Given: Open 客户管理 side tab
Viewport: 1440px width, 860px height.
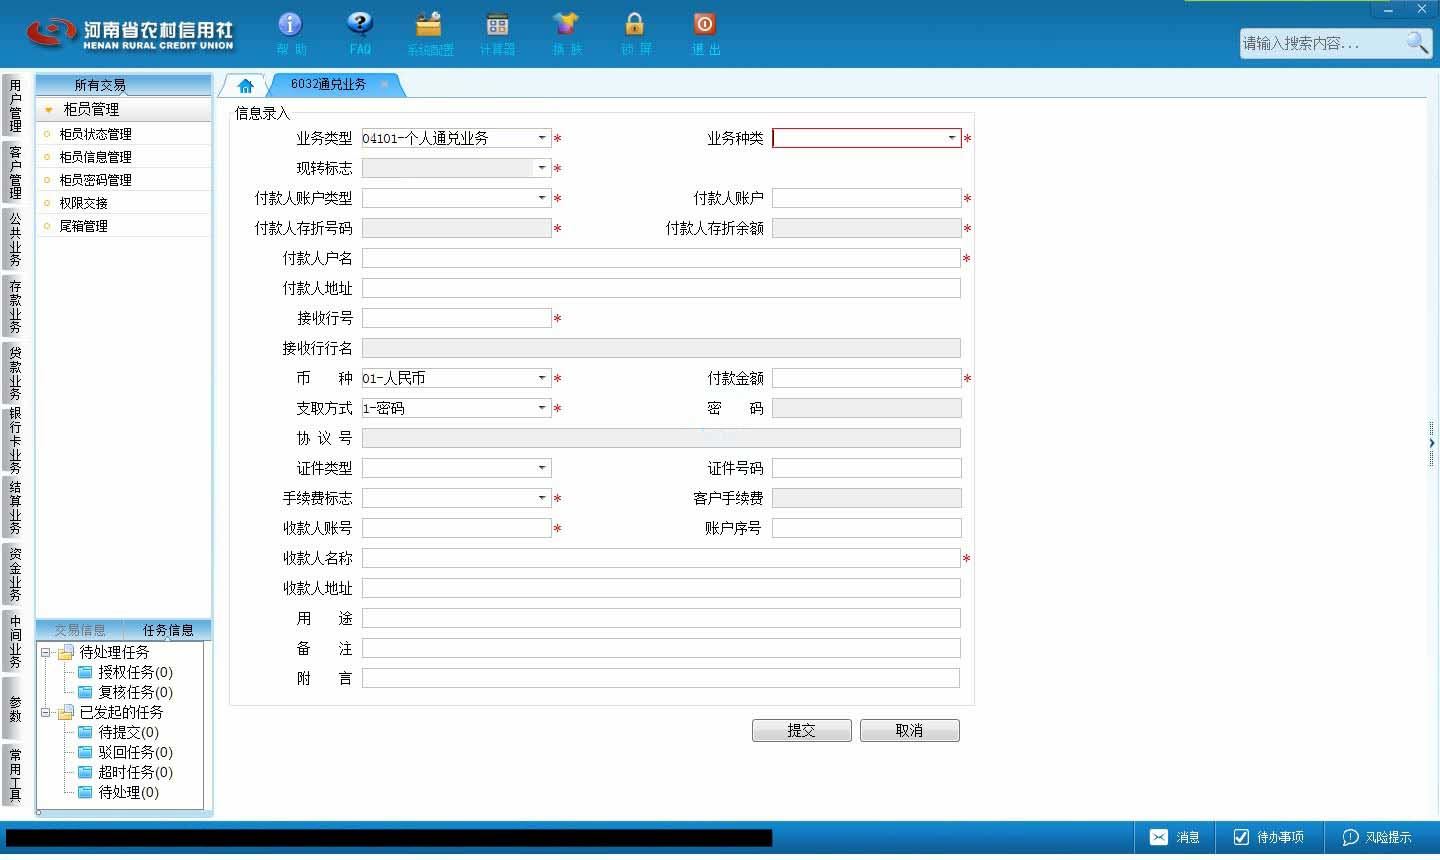Looking at the screenshot, I should point(14,172).
